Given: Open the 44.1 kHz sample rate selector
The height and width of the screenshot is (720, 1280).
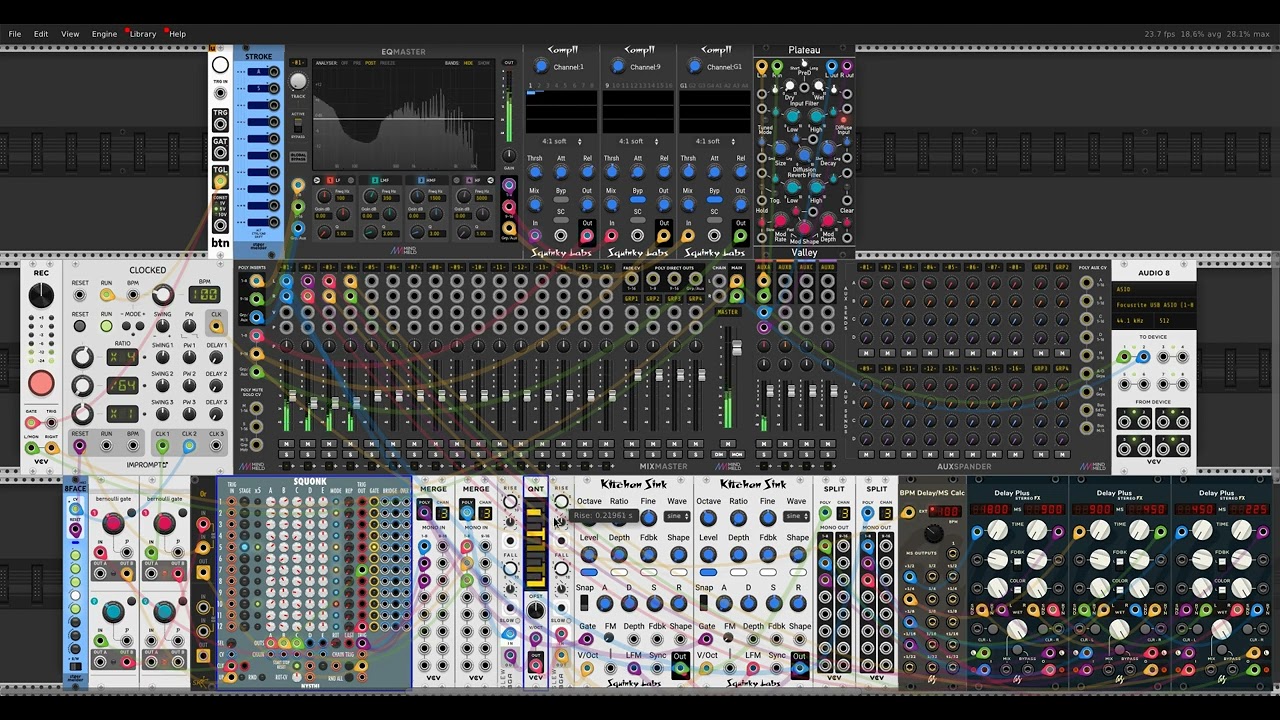Looking at the screenshot, I should click(x=1133, y=321).
